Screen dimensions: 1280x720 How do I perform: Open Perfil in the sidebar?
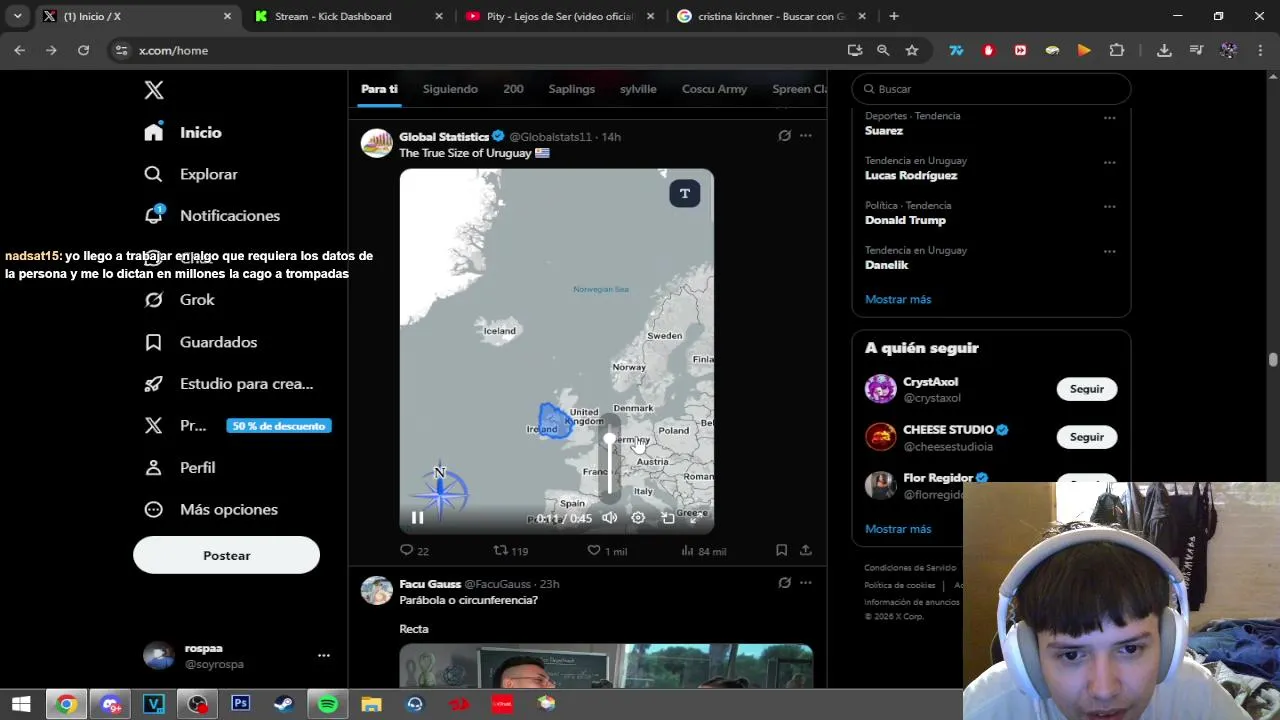[x=180, y=468]
